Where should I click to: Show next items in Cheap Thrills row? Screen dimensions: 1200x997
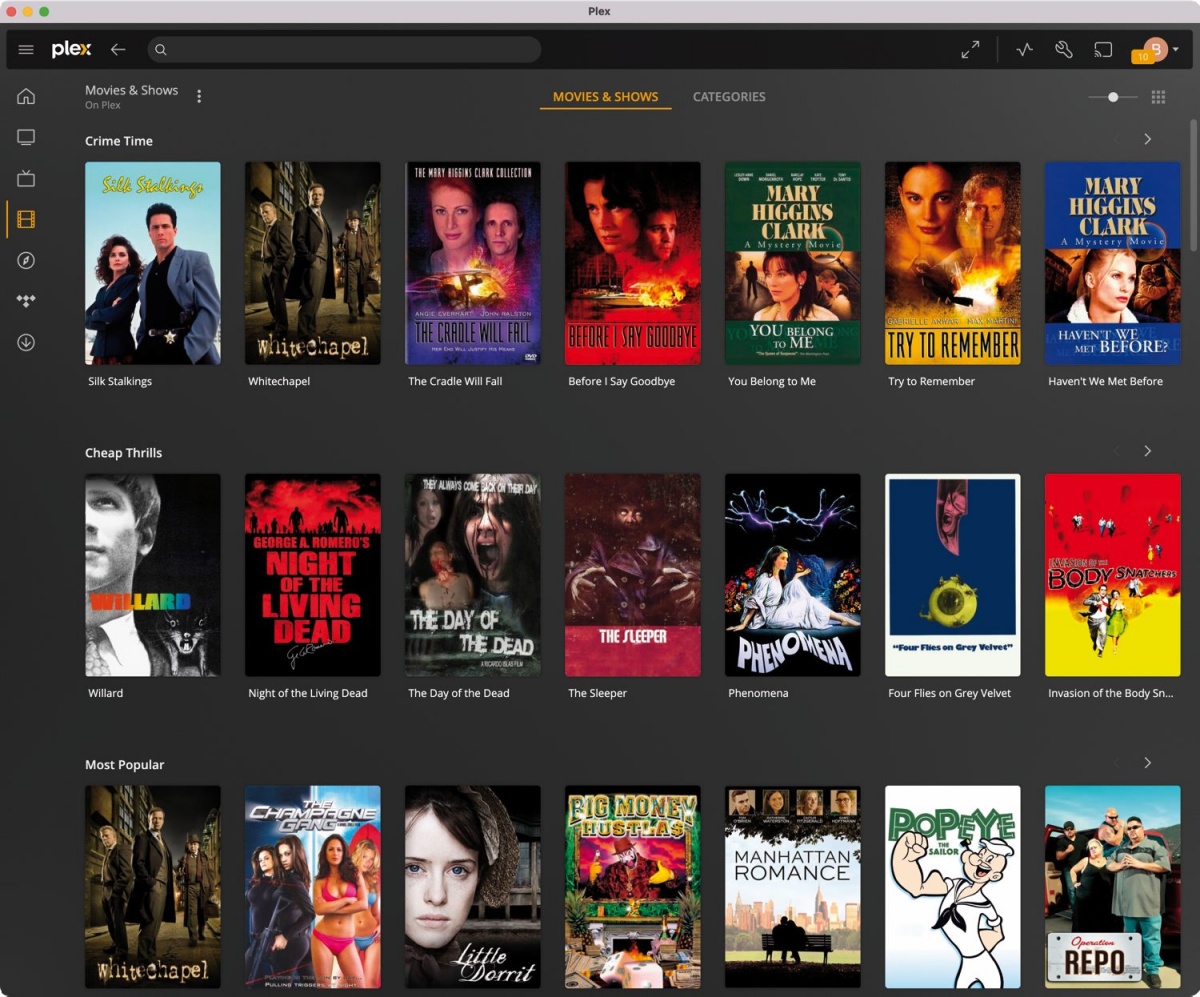[1148, 451]
